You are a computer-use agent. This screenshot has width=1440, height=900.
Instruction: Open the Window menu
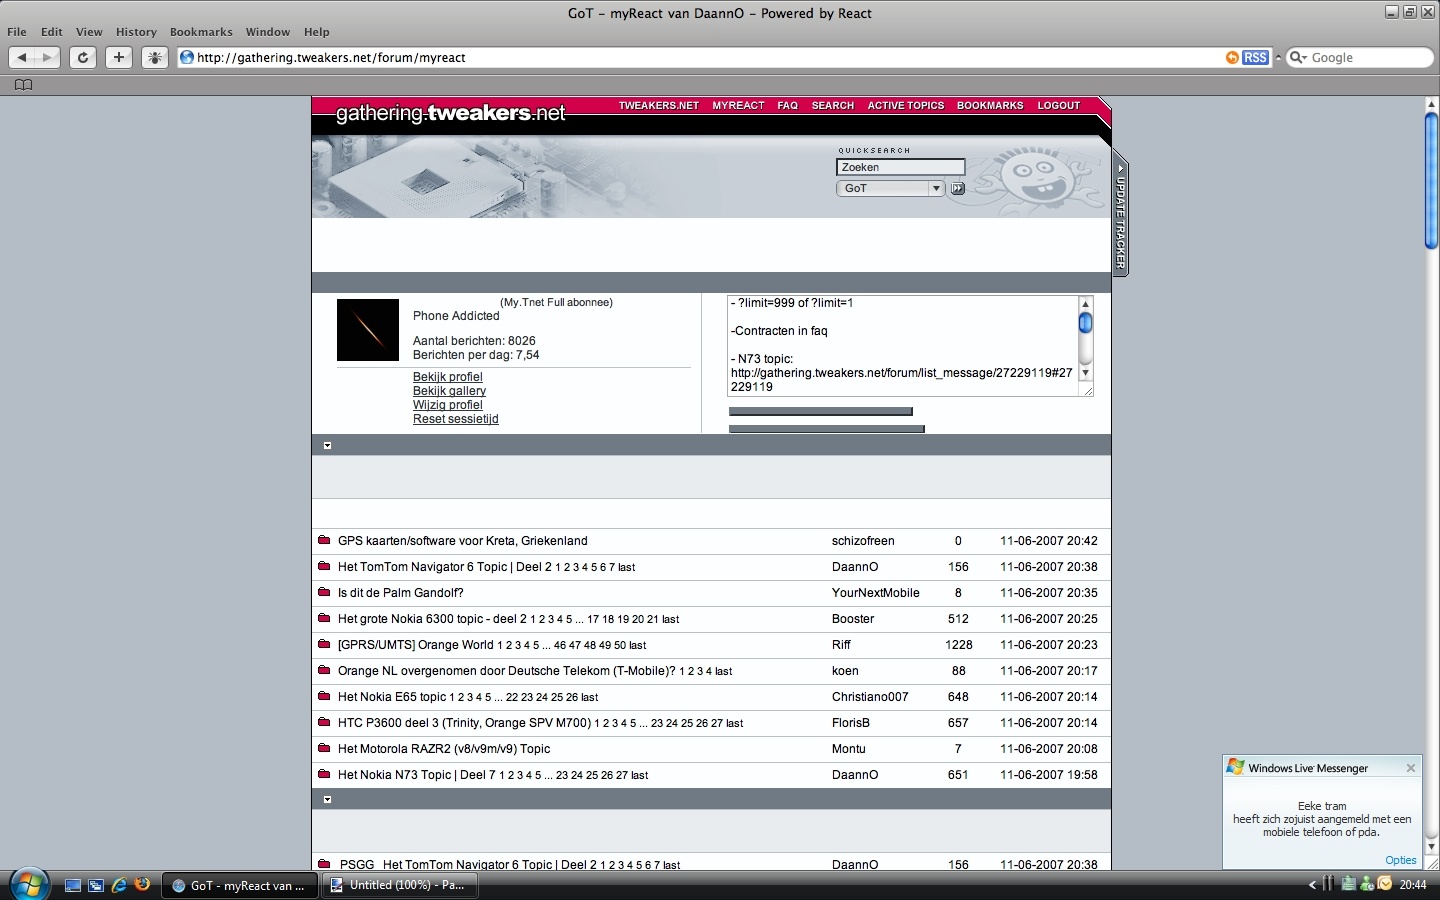point(268,32)
